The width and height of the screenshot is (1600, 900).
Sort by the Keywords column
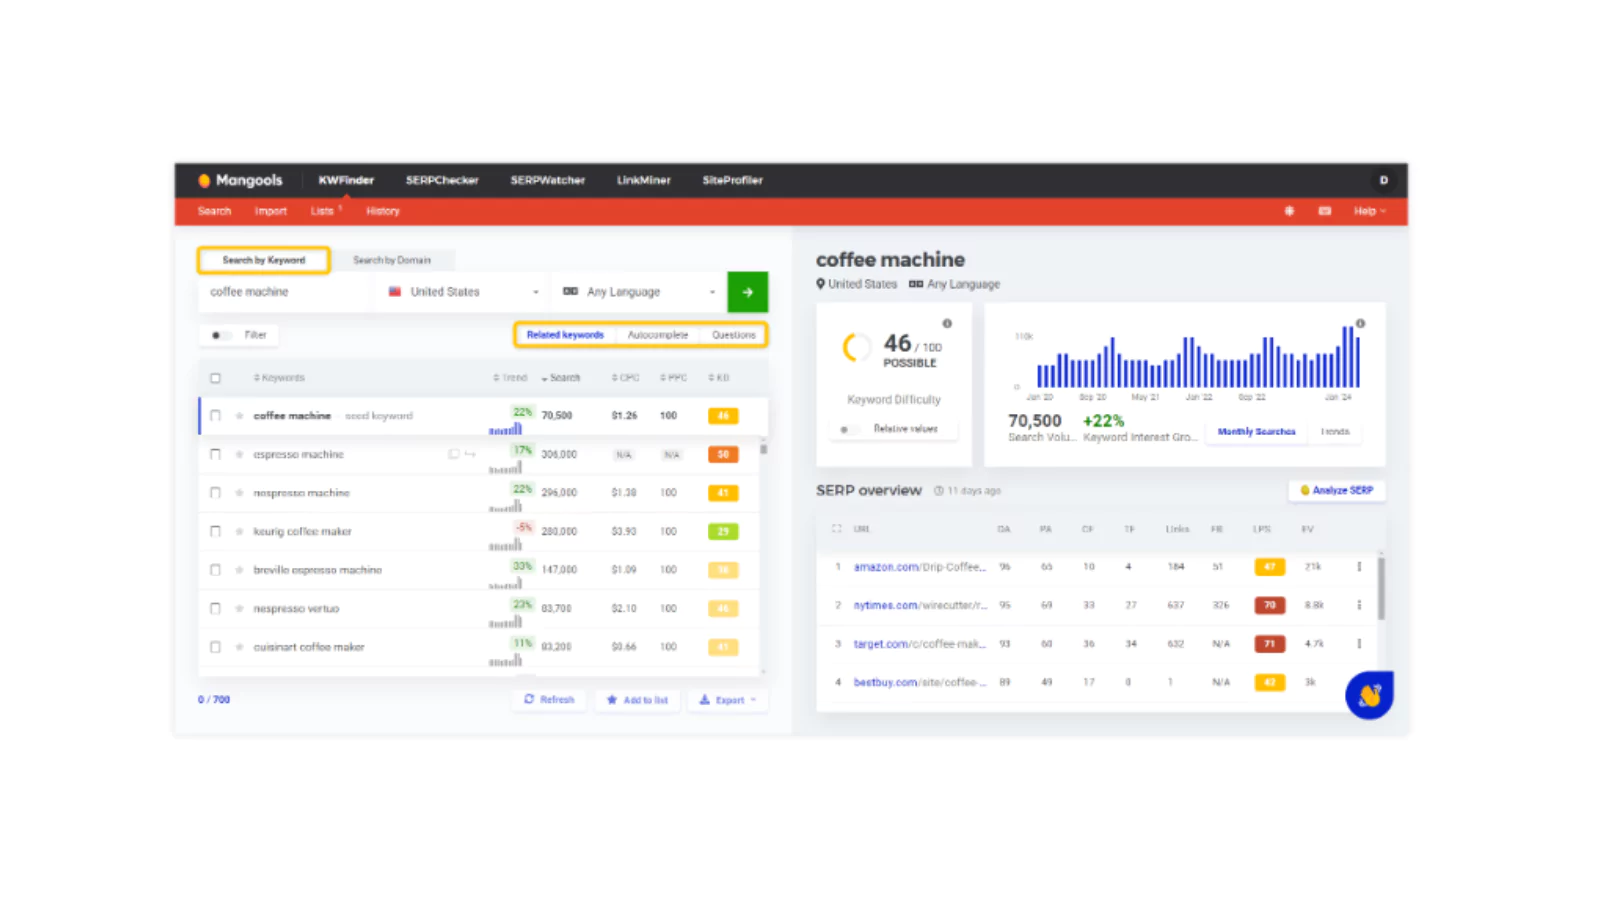pos(279,378)
